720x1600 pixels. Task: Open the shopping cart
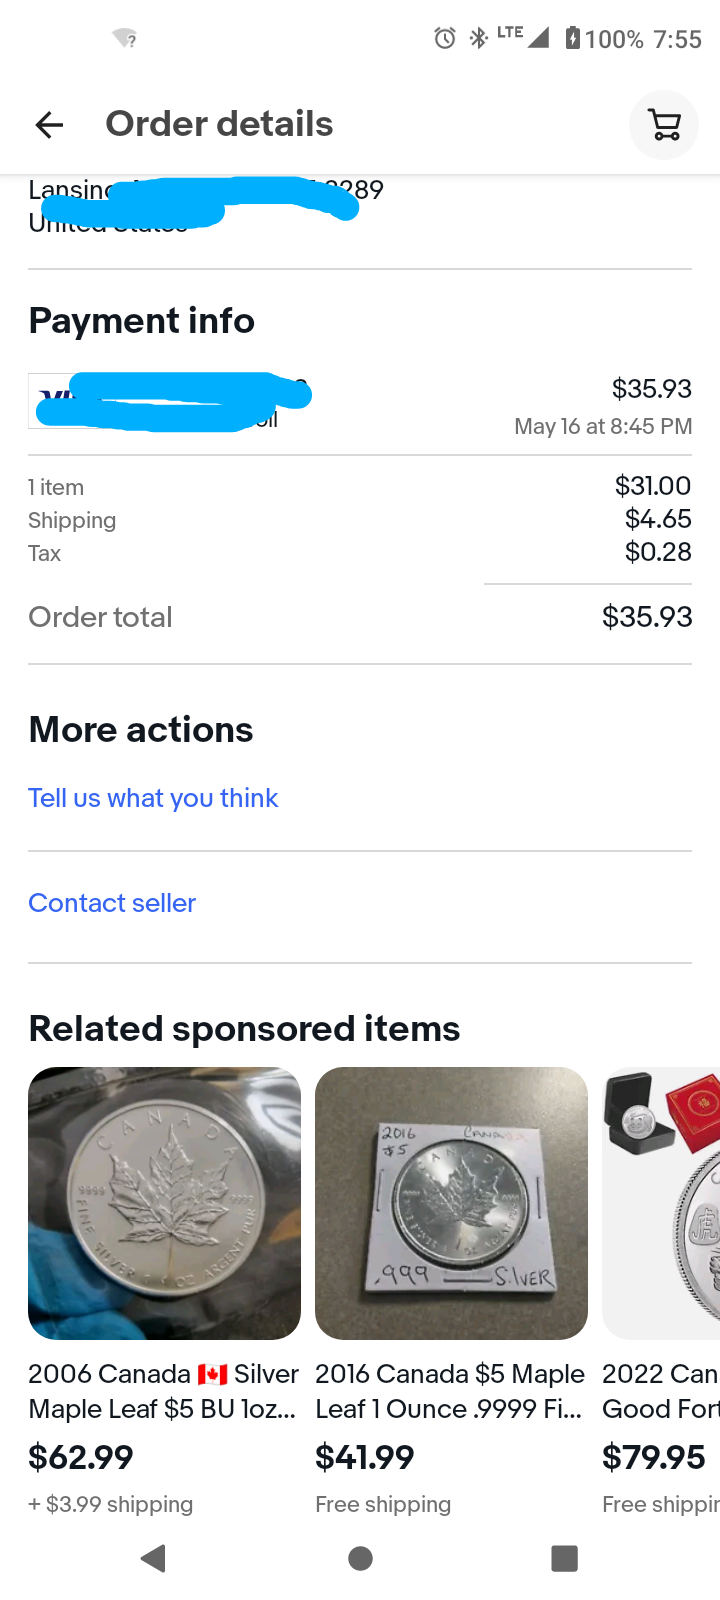(664, 125)
